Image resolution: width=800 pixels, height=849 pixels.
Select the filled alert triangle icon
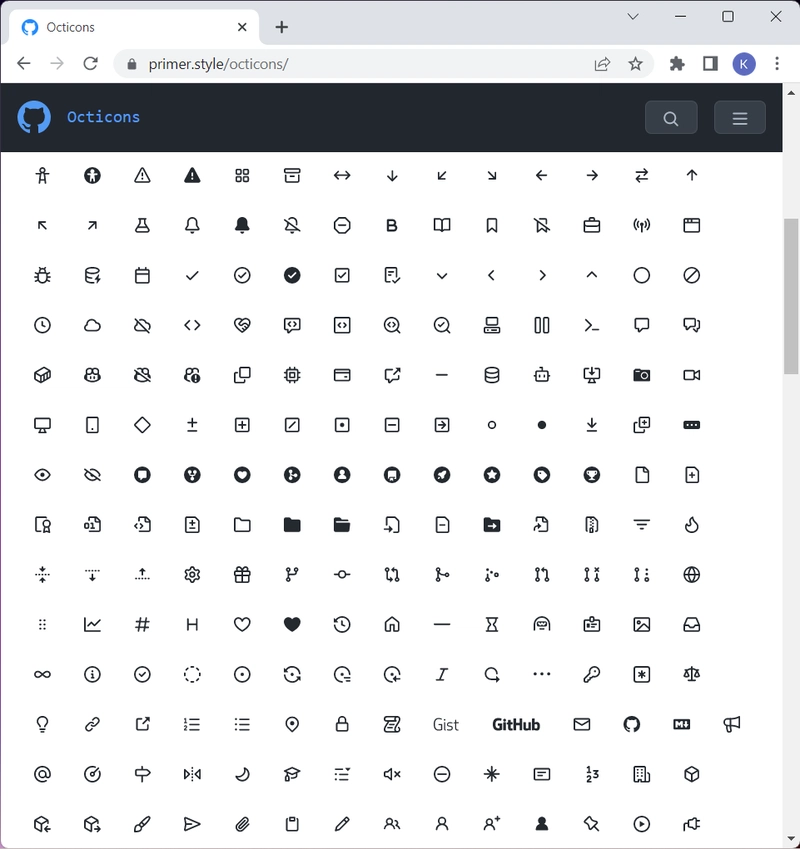[x=192, y=175]
